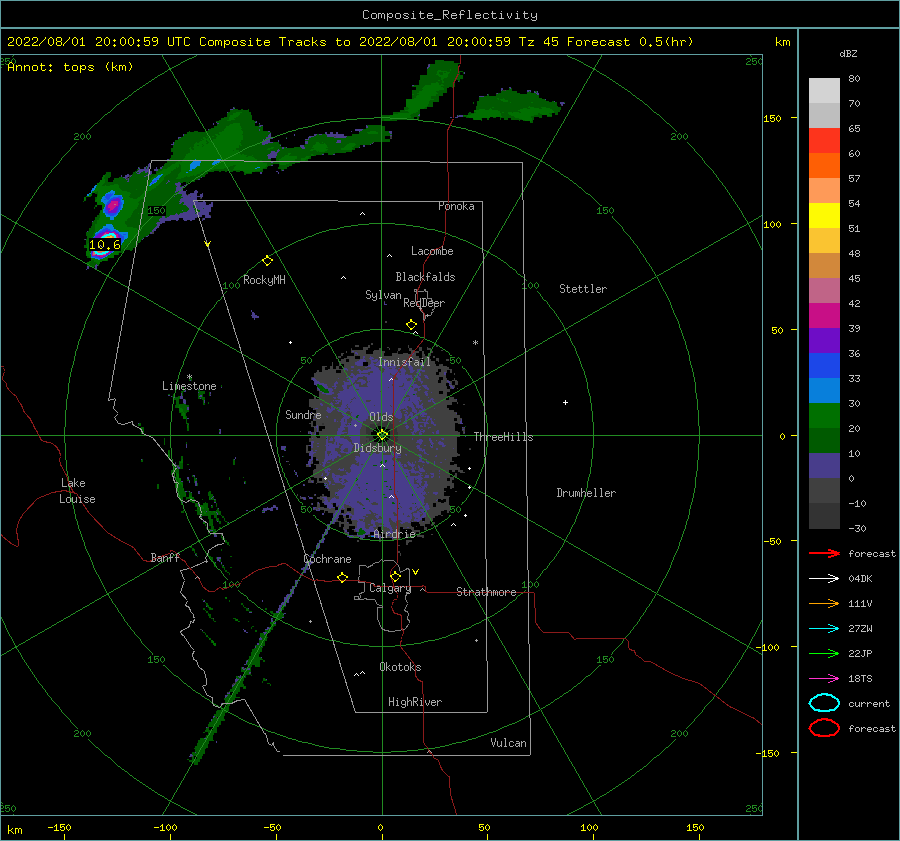Click the Calgary city label
The height and width of the screenshot is (841, 900).
(390, 588)
